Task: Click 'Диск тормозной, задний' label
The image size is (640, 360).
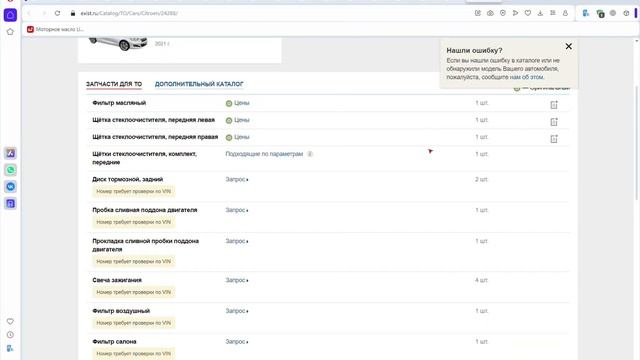Action: [x=127, y=179]
